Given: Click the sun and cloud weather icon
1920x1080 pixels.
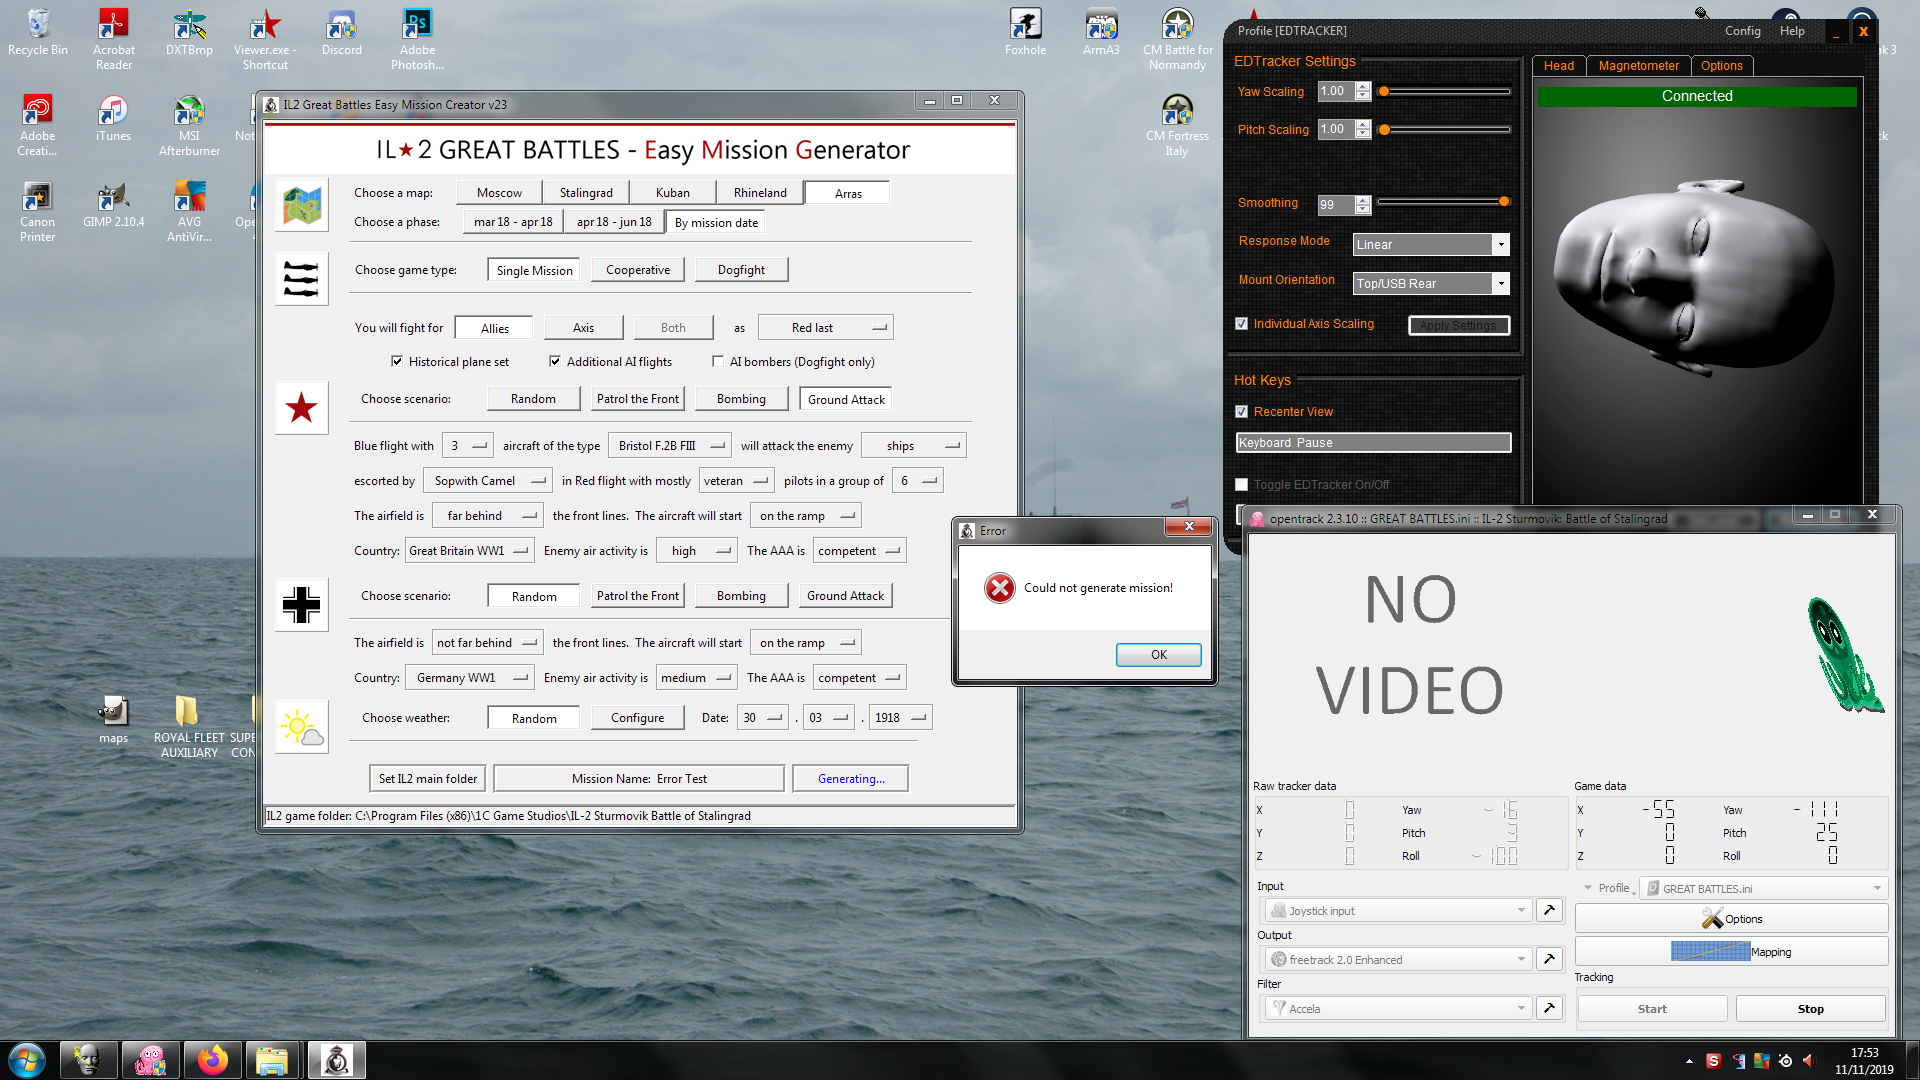Looking at the screenshot, I should pyautogui.click(x=301, y=727).
